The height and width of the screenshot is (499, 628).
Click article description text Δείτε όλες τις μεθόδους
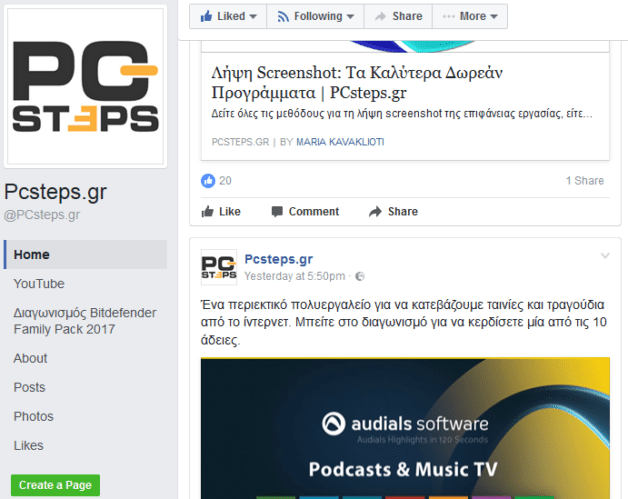(x=402, y=114)
